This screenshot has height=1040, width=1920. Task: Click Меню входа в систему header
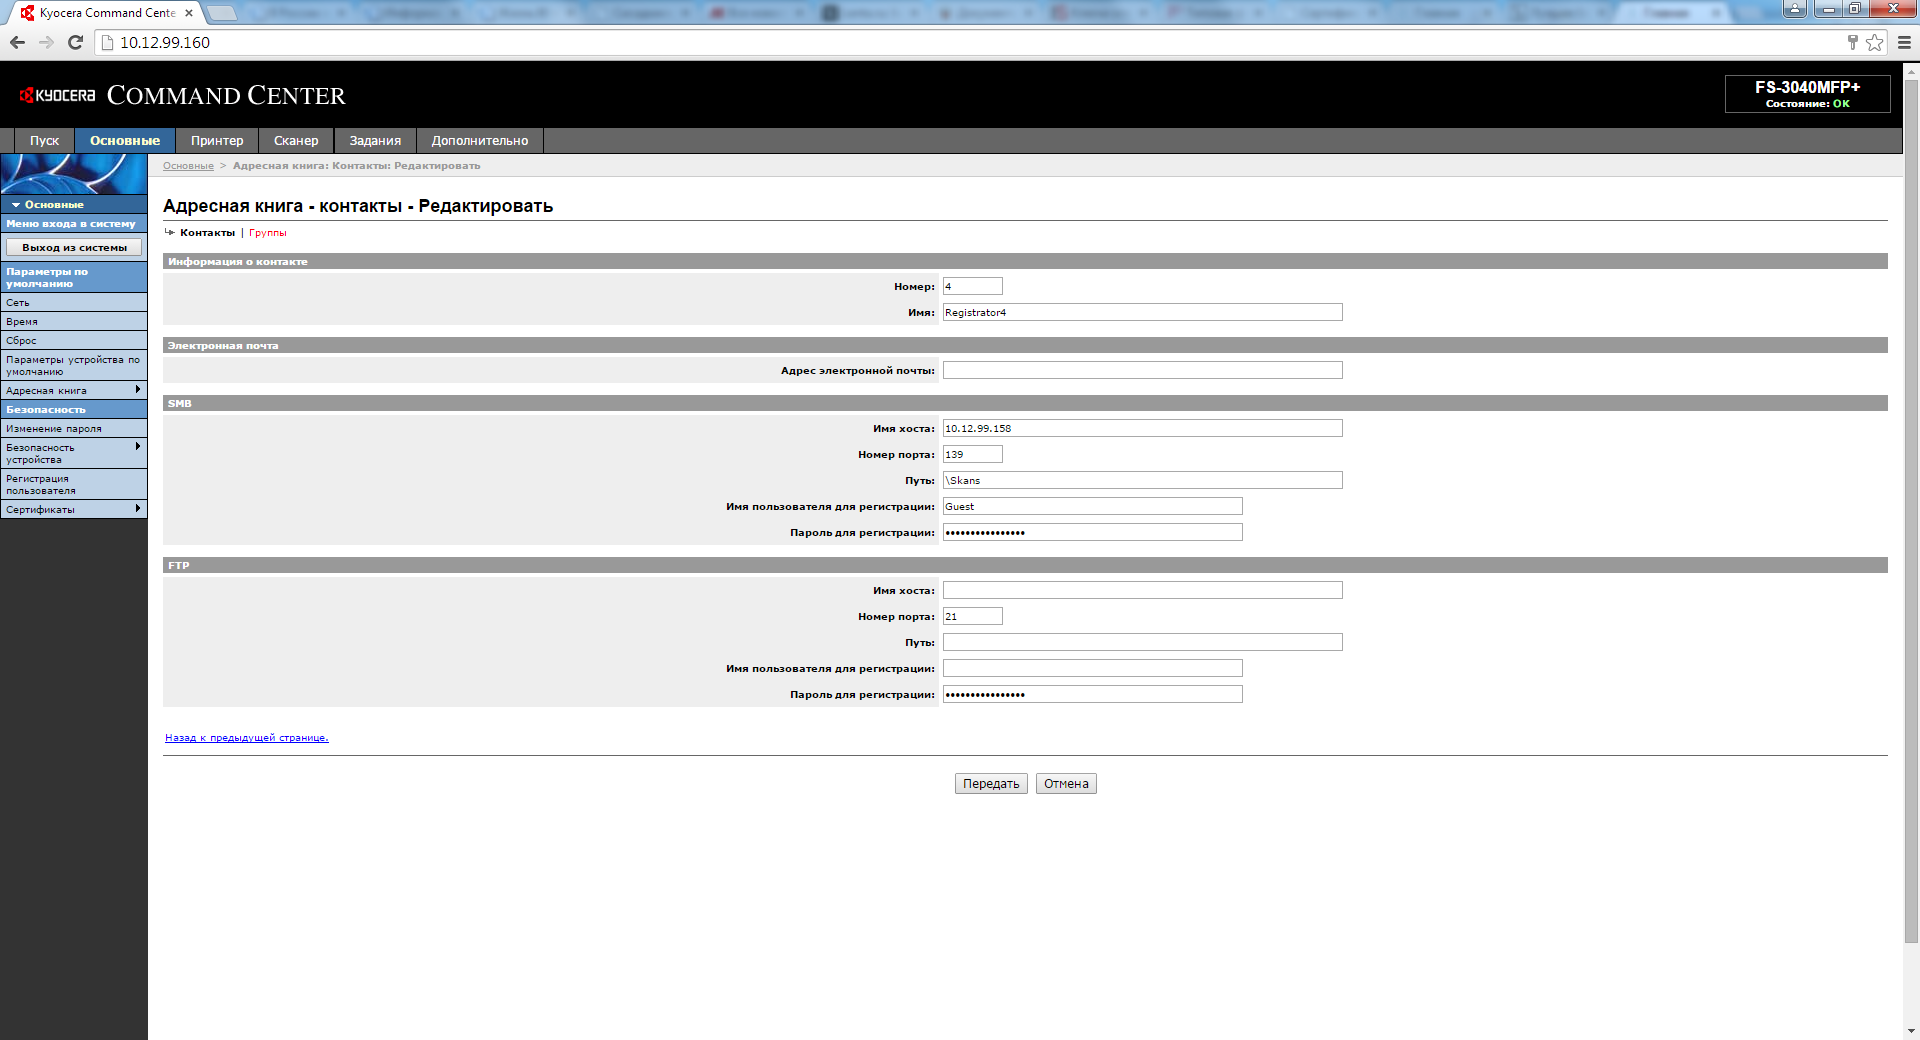[74, 223]
